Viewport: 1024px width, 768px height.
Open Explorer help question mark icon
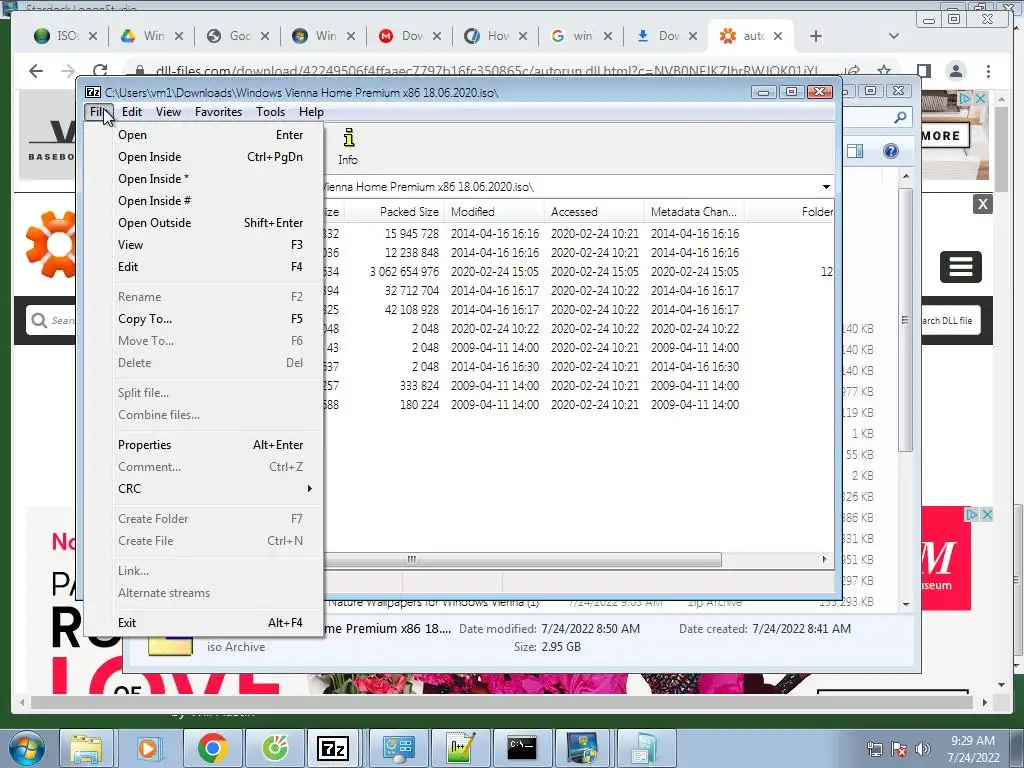click(x=890, y=151)
